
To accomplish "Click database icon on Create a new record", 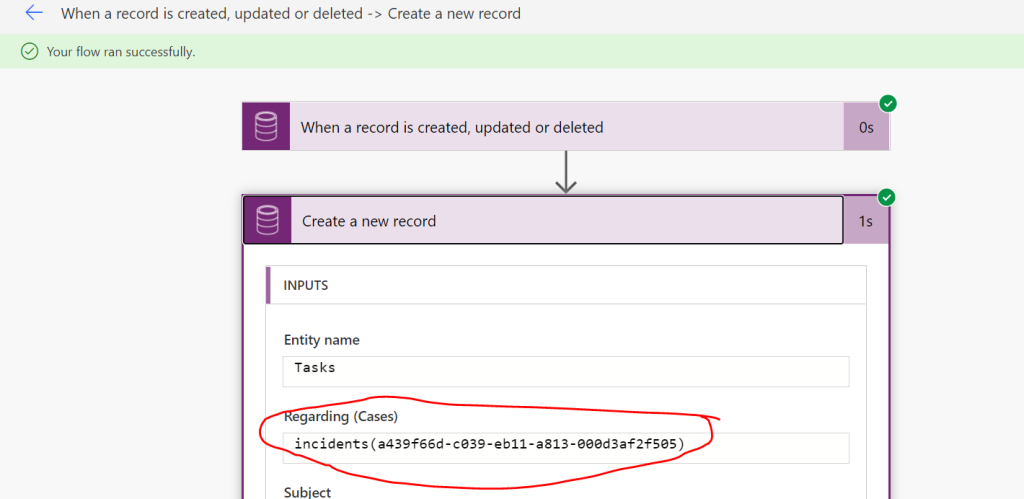I will pyautogui.click(x=267, y=221).
